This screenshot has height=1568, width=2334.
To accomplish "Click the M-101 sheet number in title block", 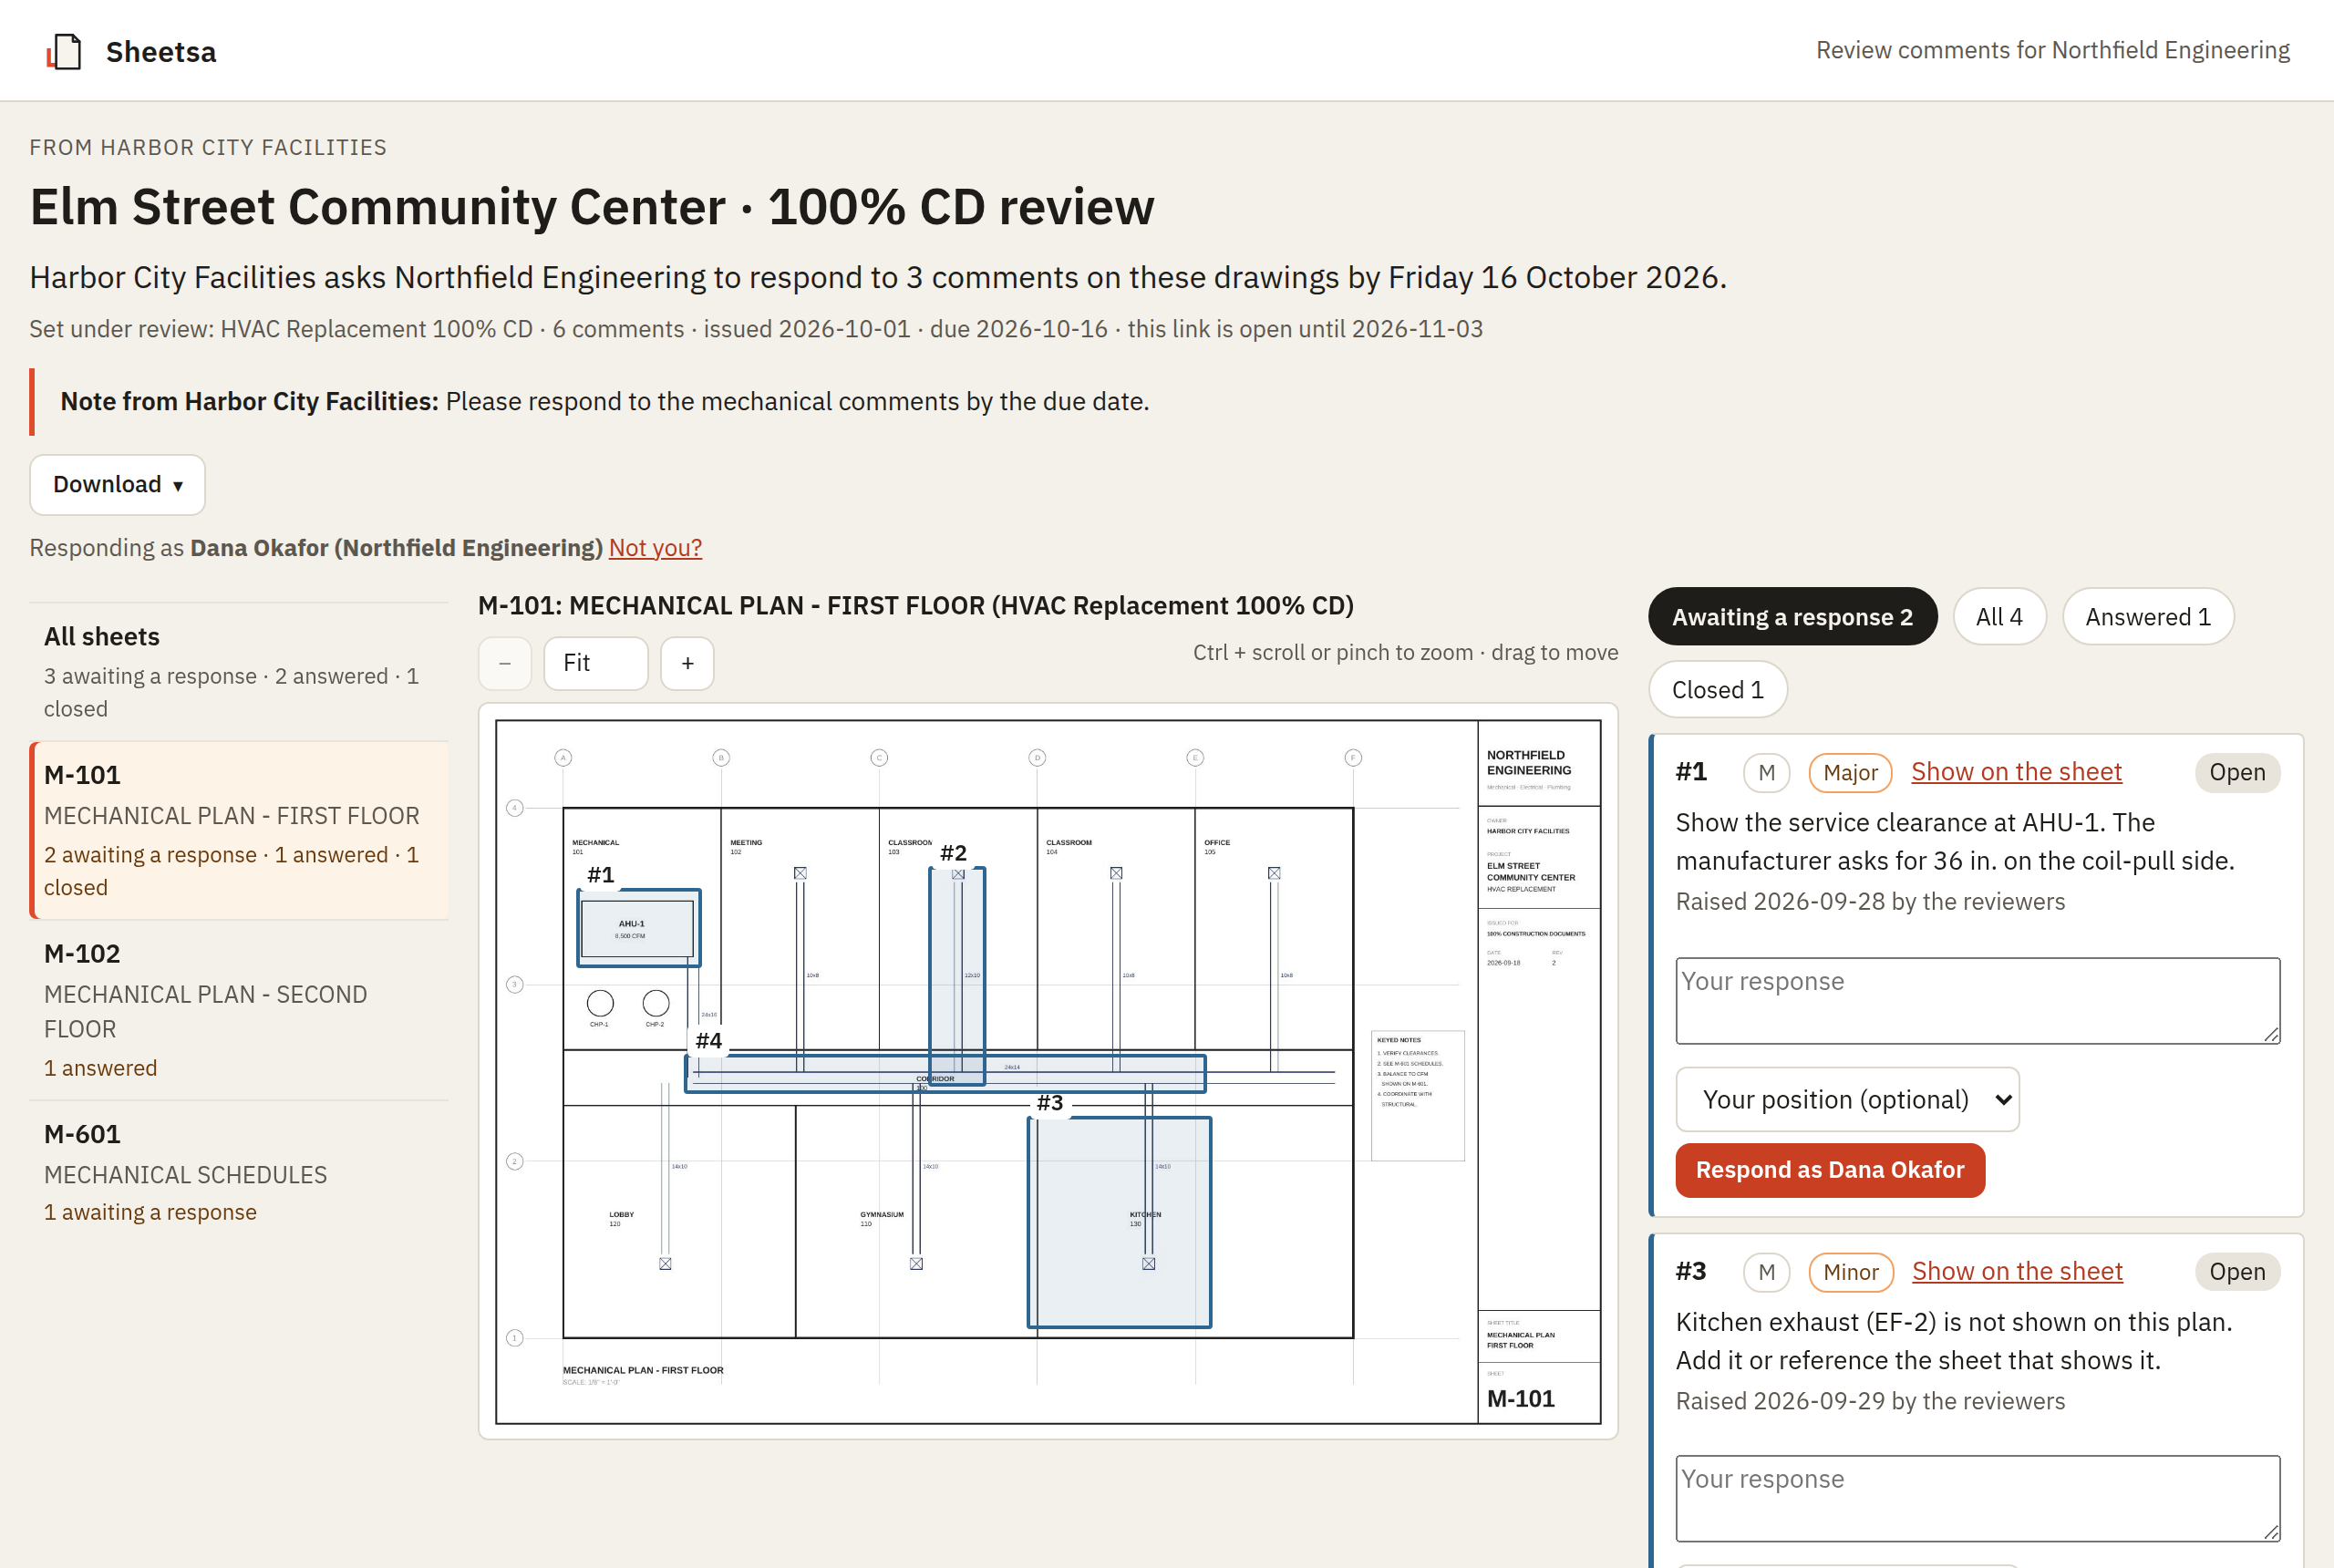I will click(1520, 1399).
